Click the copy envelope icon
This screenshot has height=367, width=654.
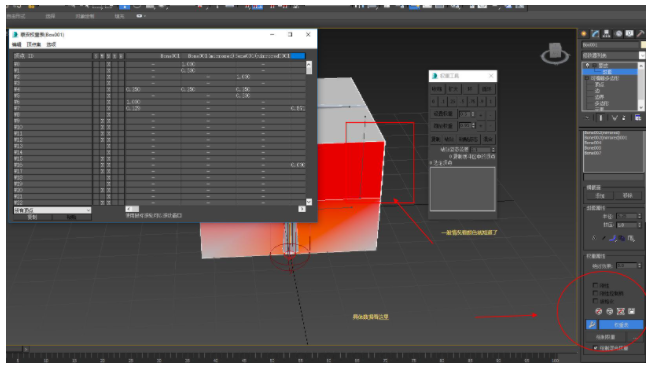coord(622,238)
